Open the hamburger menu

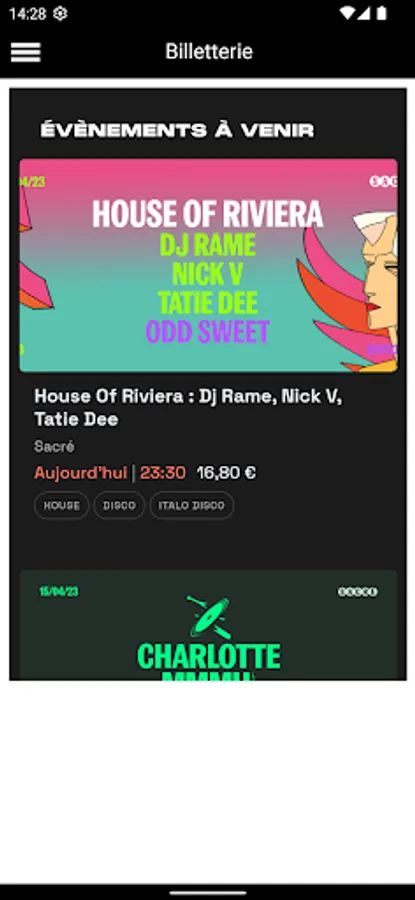(25, 52)
